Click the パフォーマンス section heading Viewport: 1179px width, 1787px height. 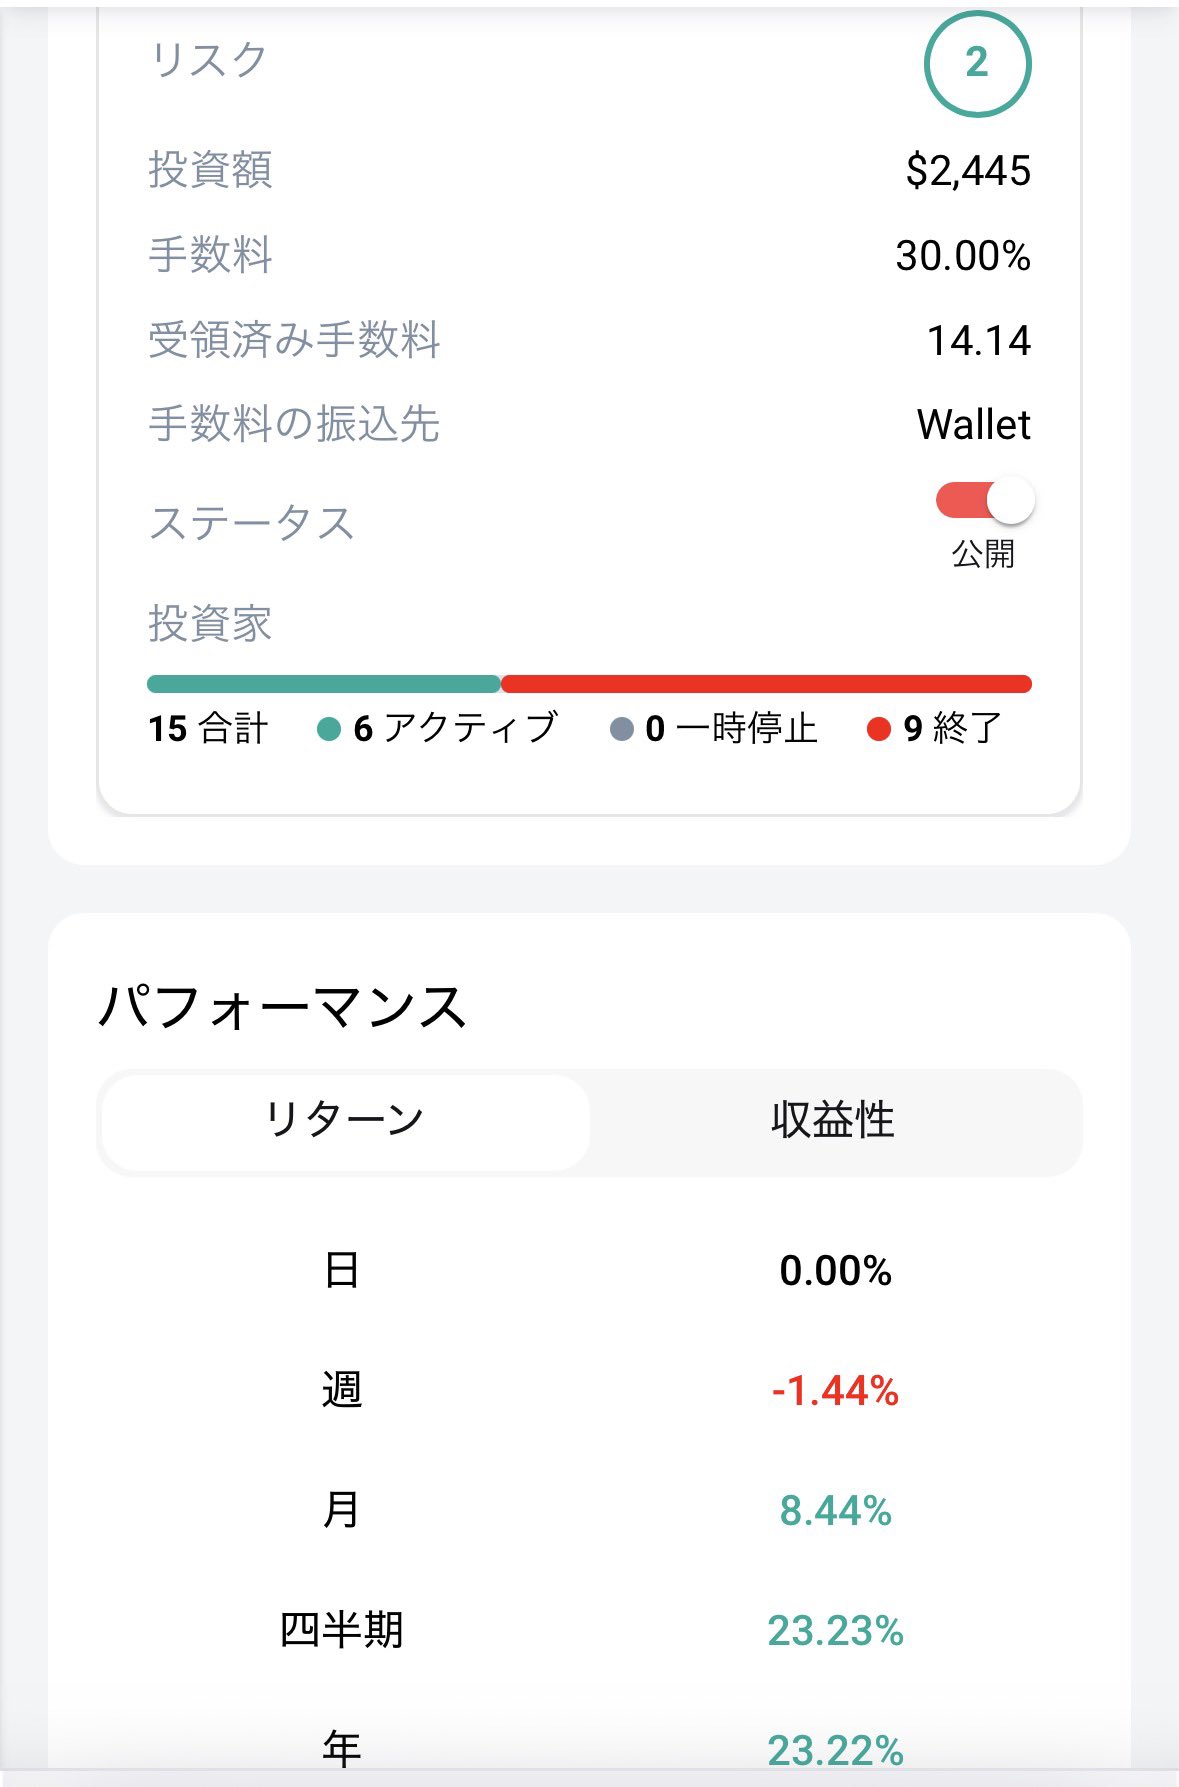click(x=283, y=1006)
